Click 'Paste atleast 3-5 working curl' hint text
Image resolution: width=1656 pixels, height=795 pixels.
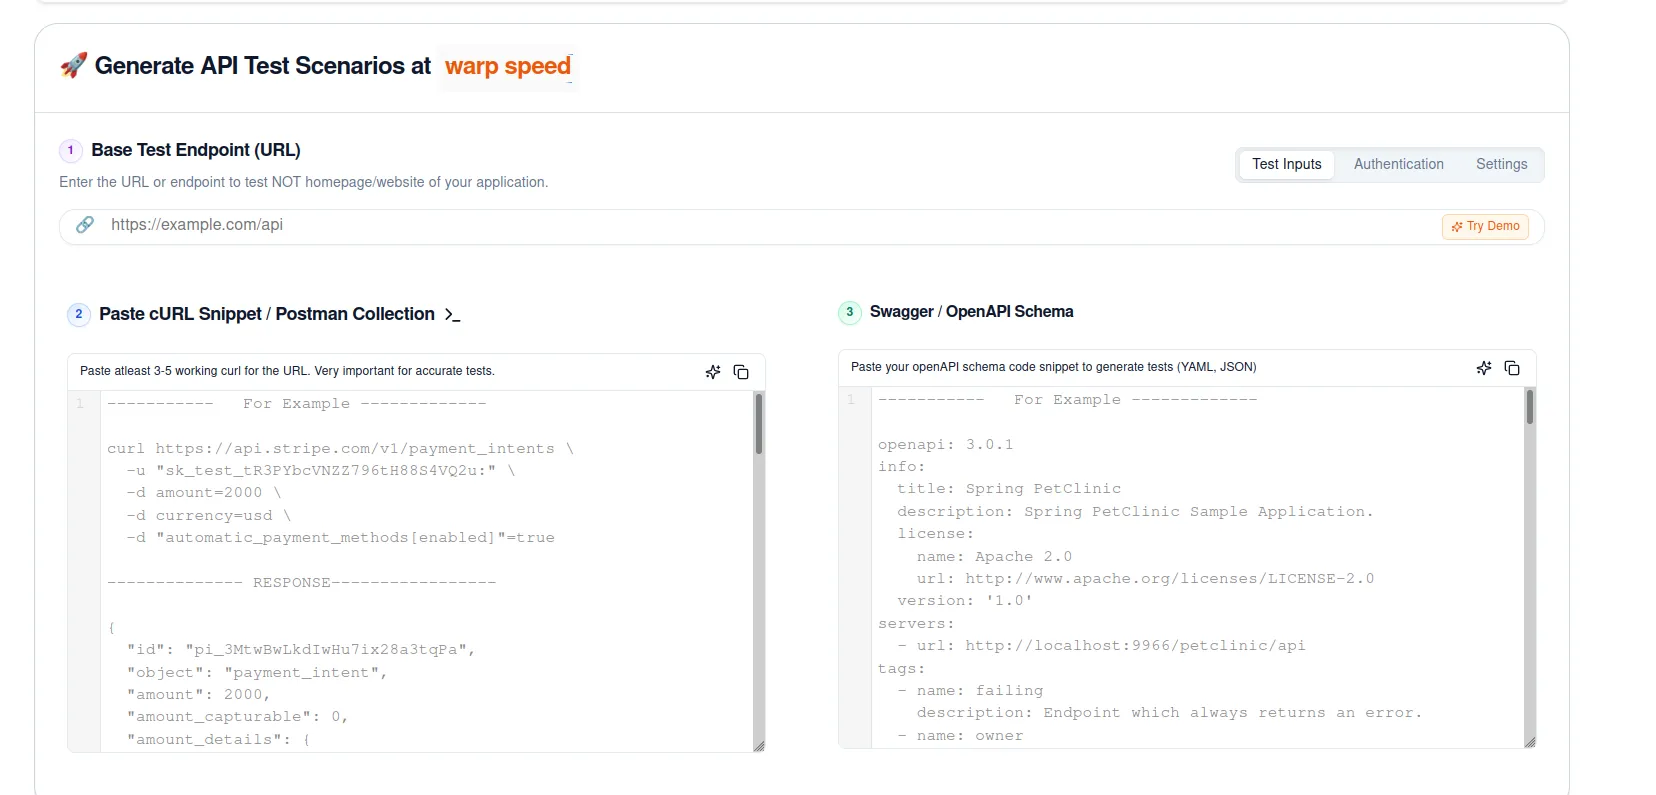[287, 371]
